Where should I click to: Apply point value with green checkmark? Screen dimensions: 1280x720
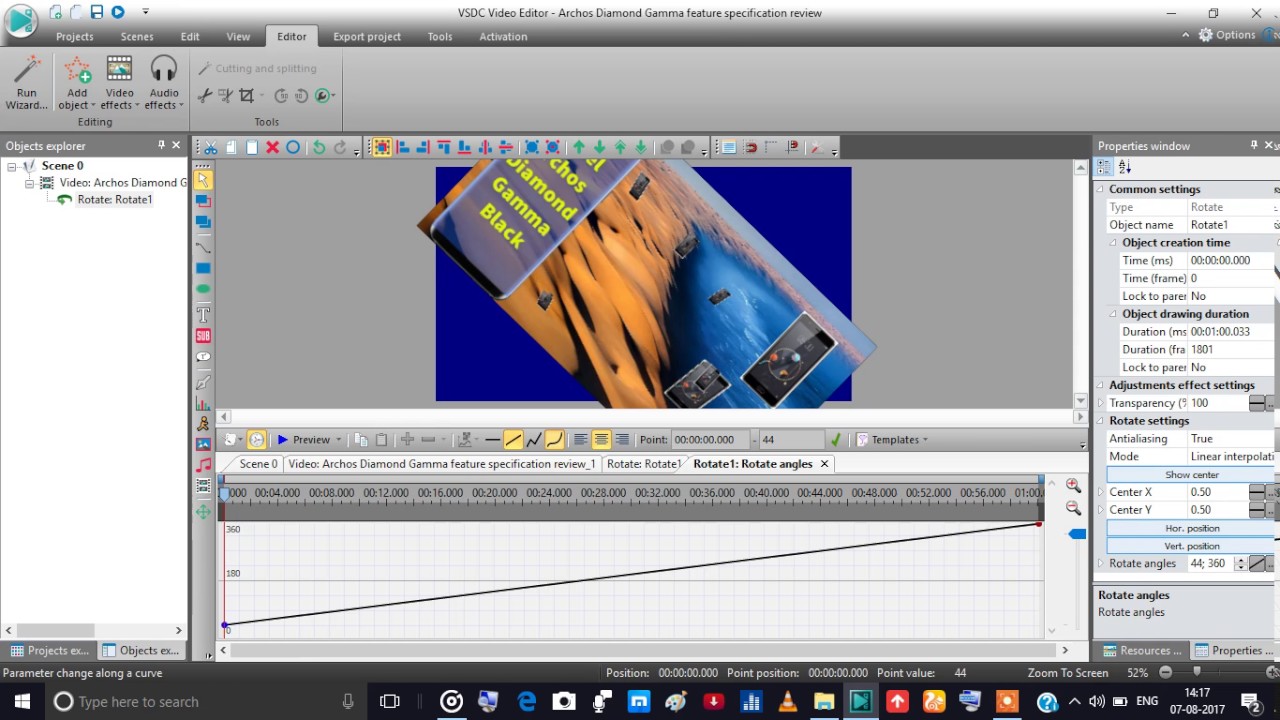836,440
